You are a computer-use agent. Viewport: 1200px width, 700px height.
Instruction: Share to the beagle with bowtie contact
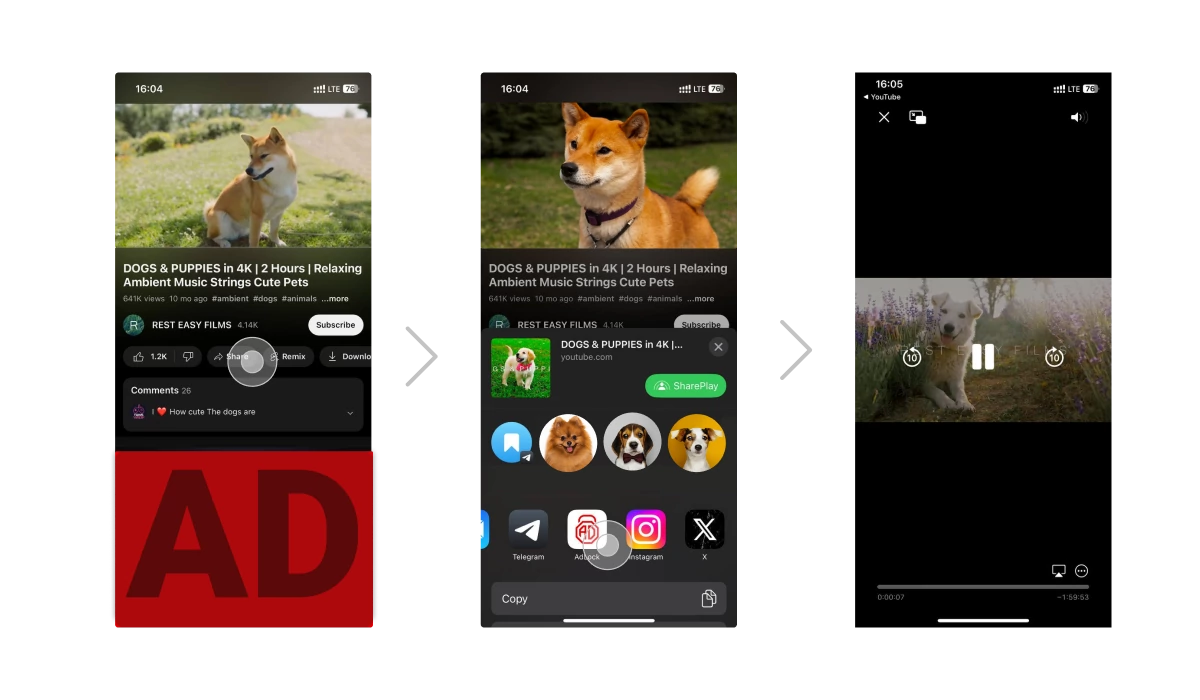click(x=633, y=442)
